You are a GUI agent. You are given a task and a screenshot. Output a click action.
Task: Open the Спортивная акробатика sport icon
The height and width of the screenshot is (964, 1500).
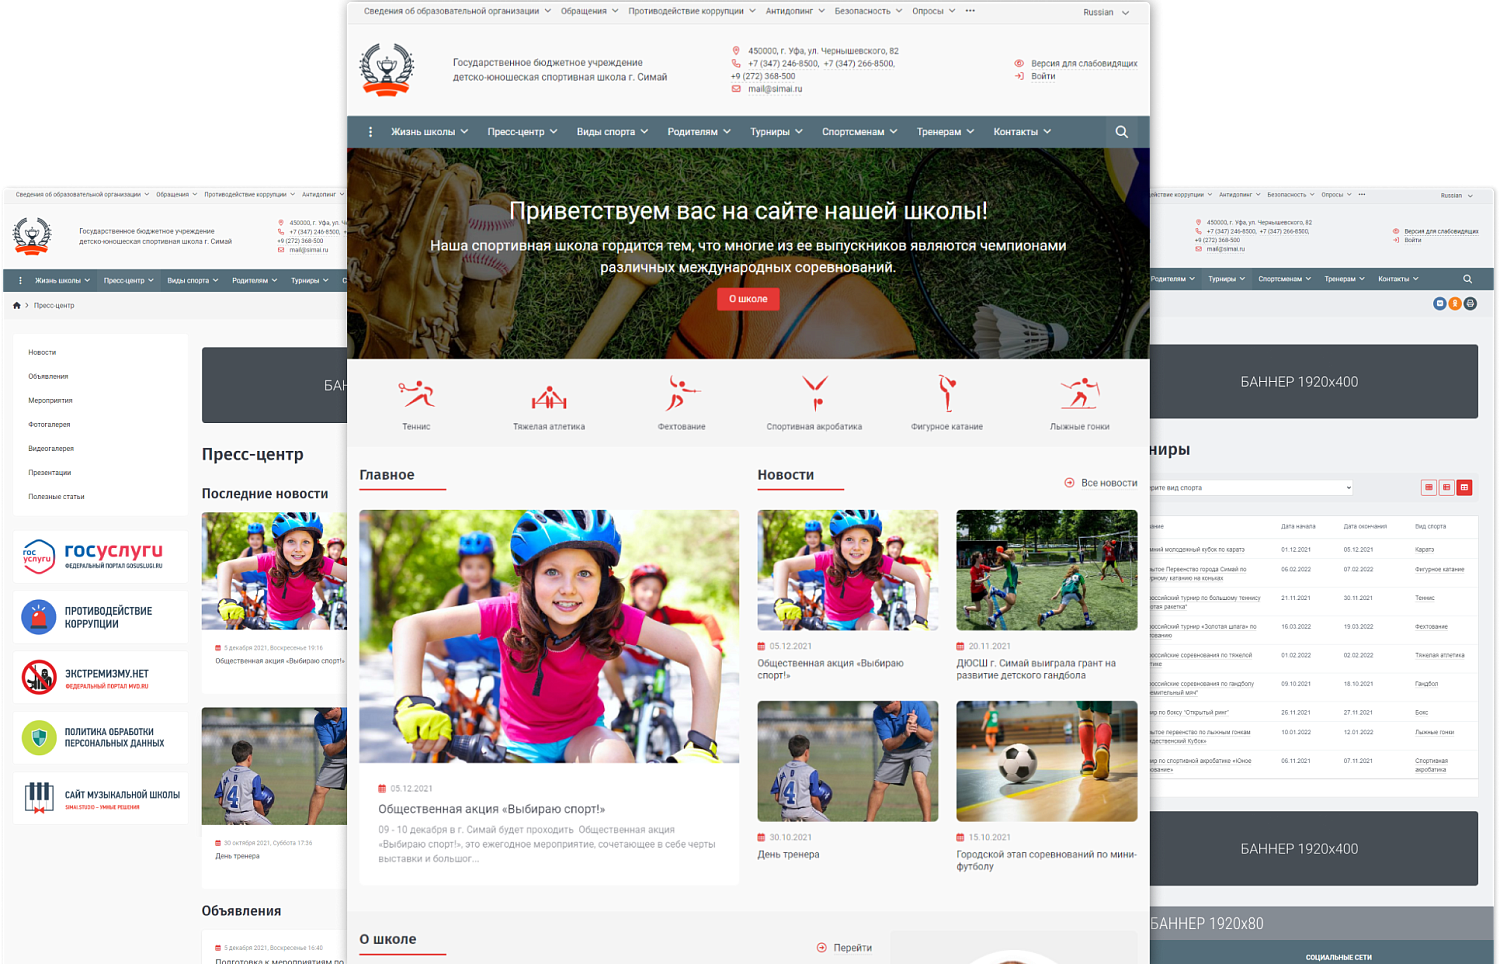point(814,393)
